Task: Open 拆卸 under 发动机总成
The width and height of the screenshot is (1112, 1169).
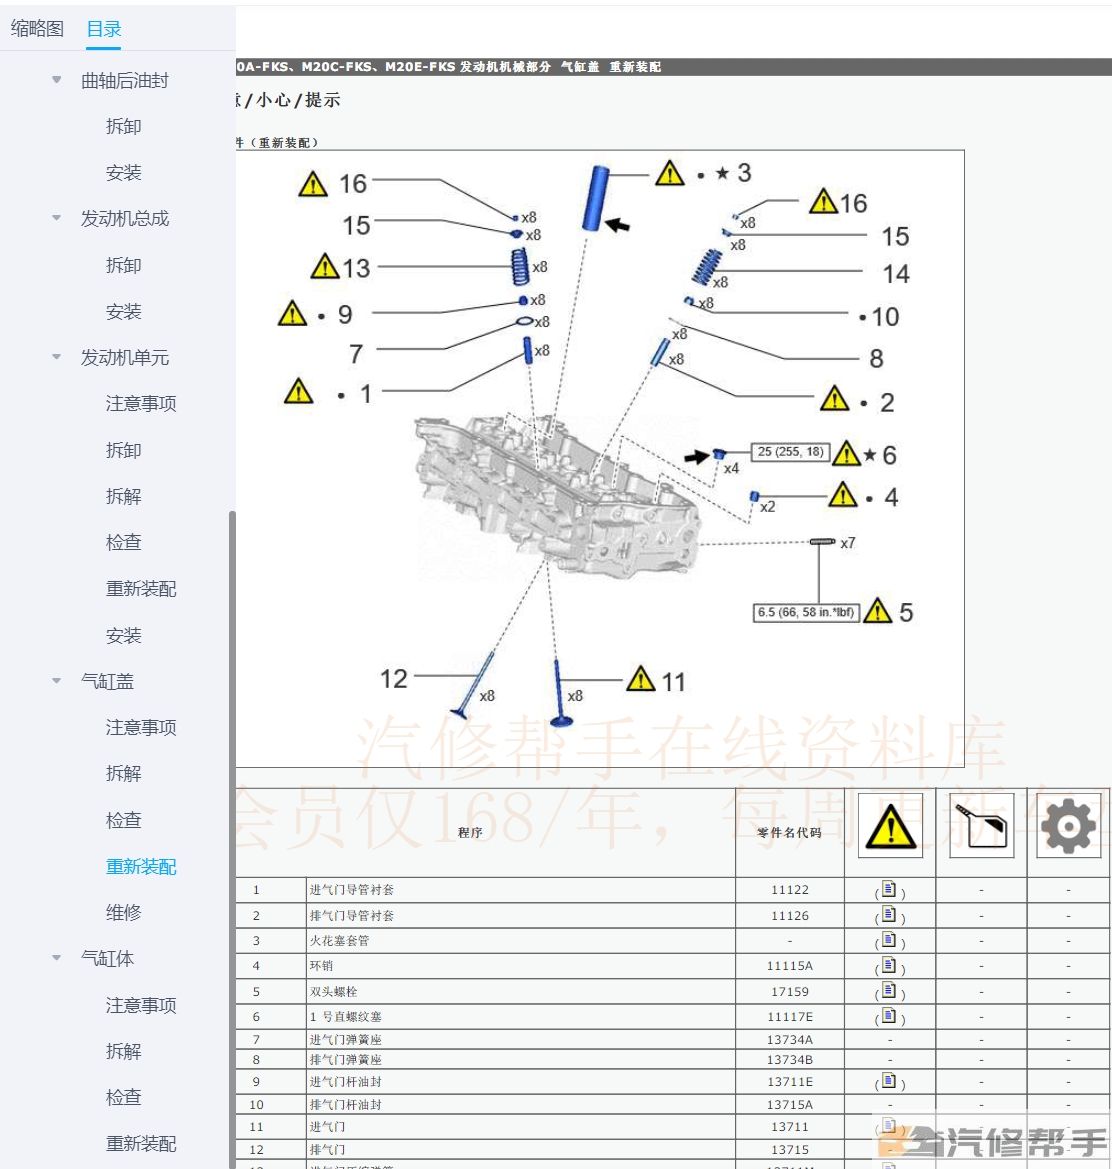Action: 124,265
